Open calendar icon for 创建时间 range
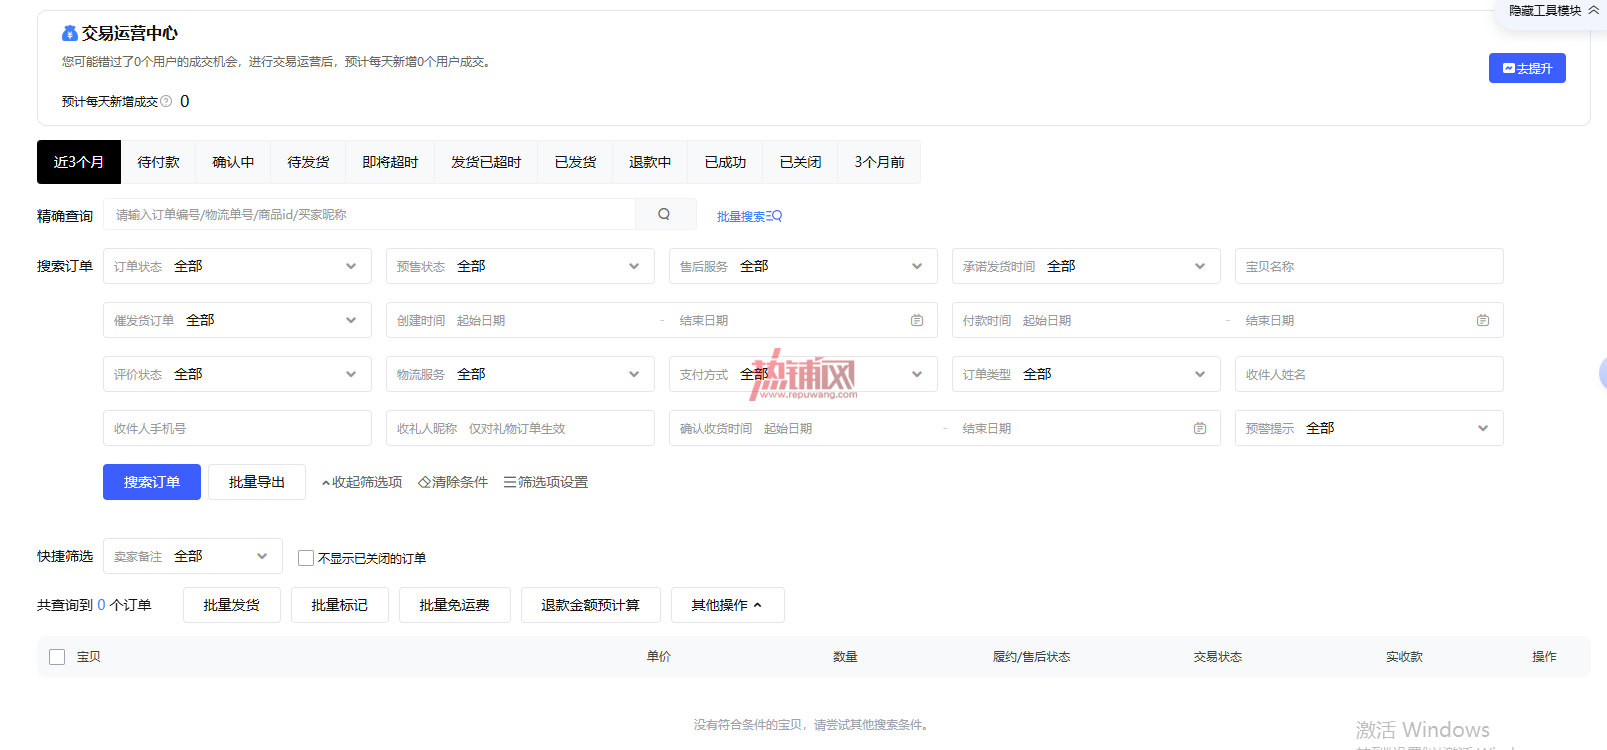 click(917, 320)
